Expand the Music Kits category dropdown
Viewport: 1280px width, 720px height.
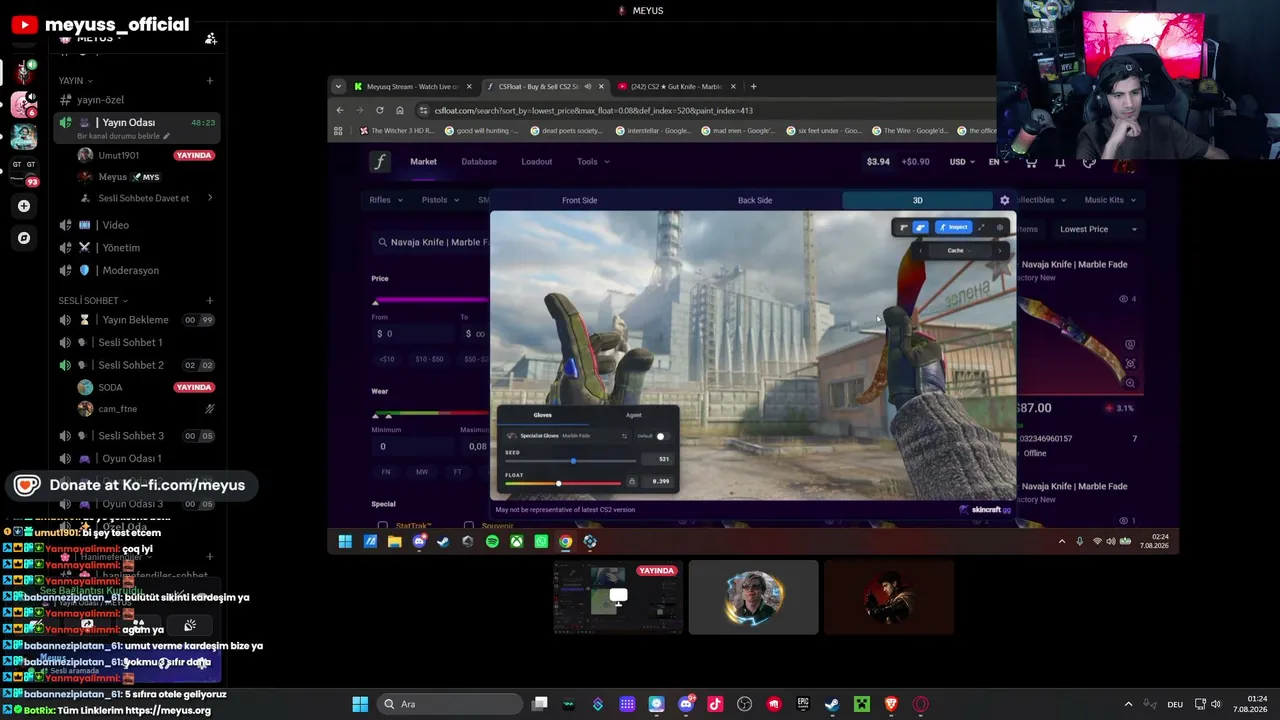click(1111, 200)
